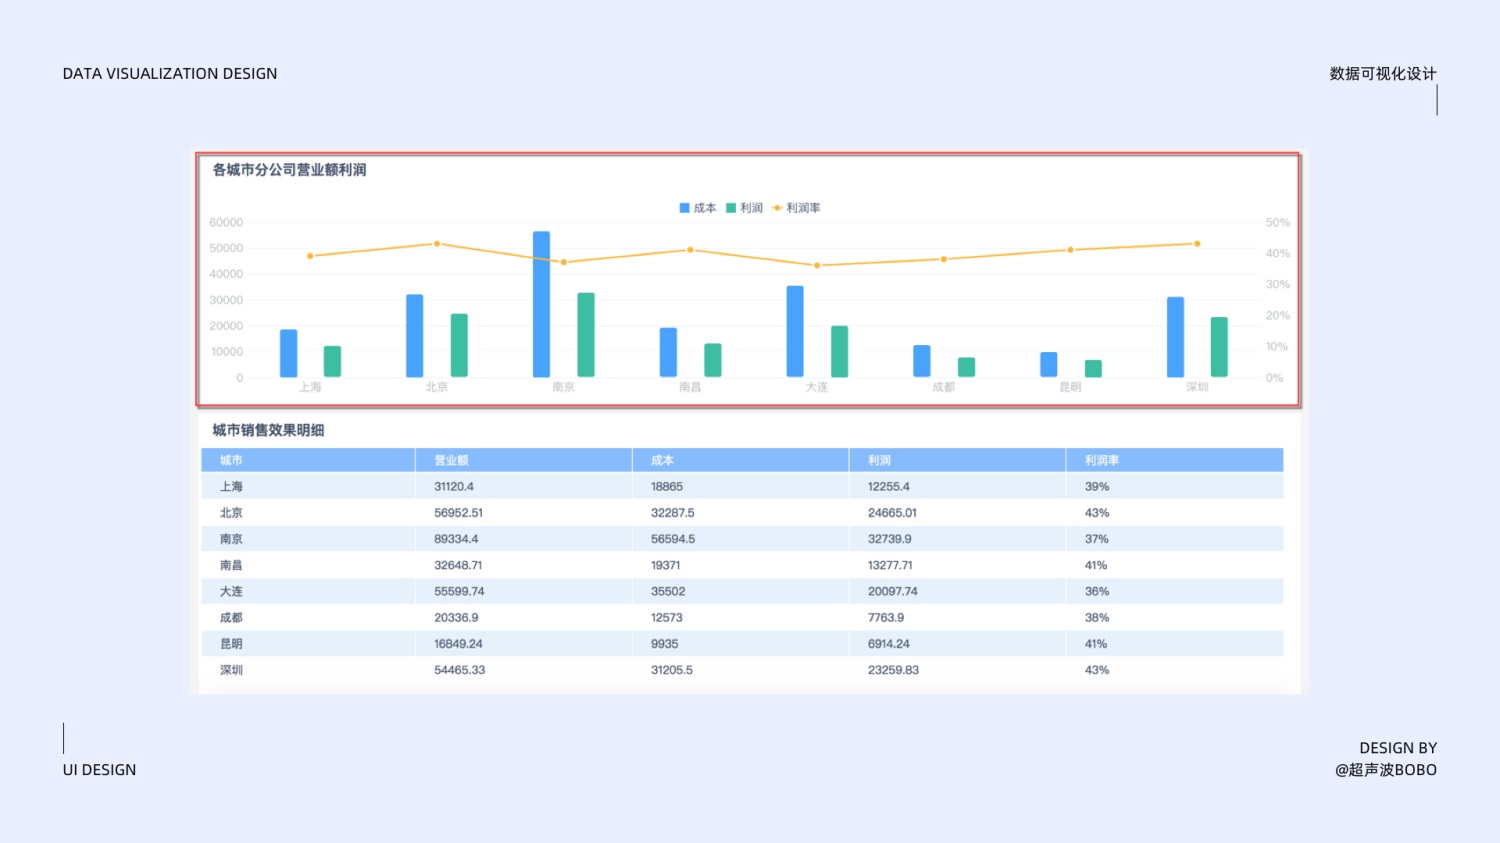1500x843 pixels.
Task: Click the 成本 column header in table
Action: click(741, 460)
